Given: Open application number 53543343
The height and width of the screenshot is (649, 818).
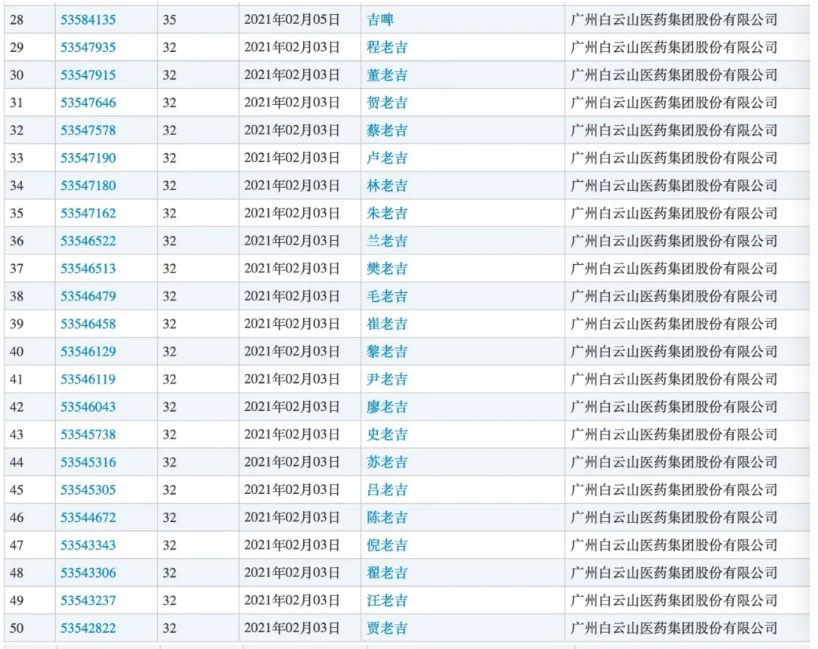Looking at the screenshot, I should click(88, 545).
